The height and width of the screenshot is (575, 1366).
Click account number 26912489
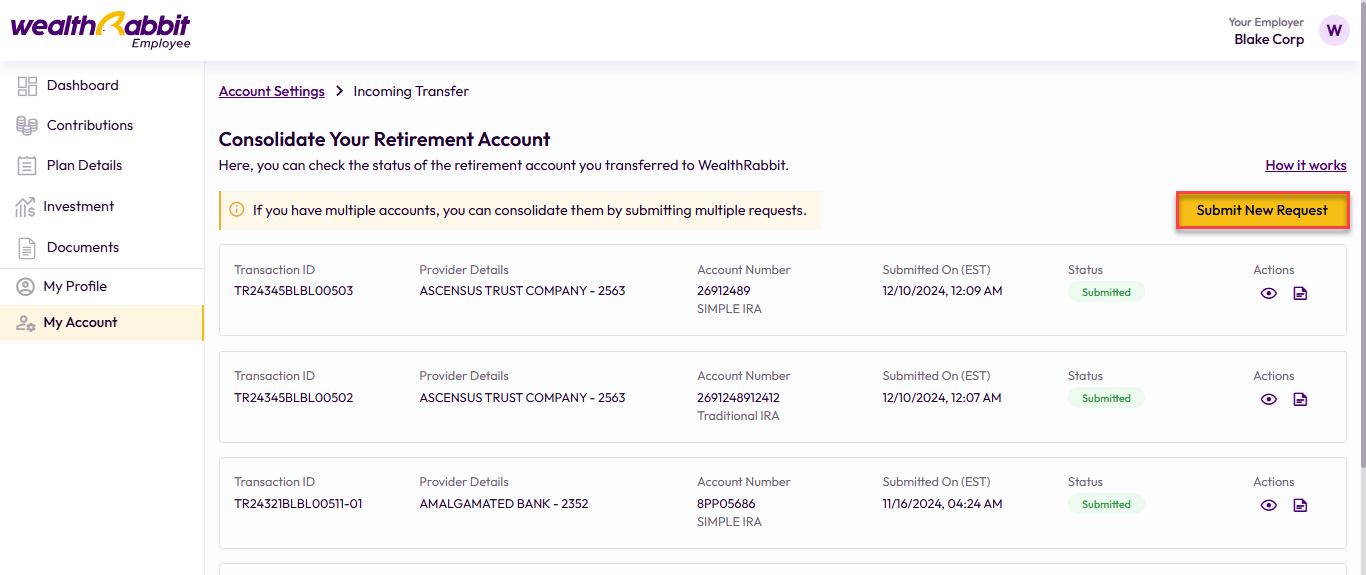(724, 291)
